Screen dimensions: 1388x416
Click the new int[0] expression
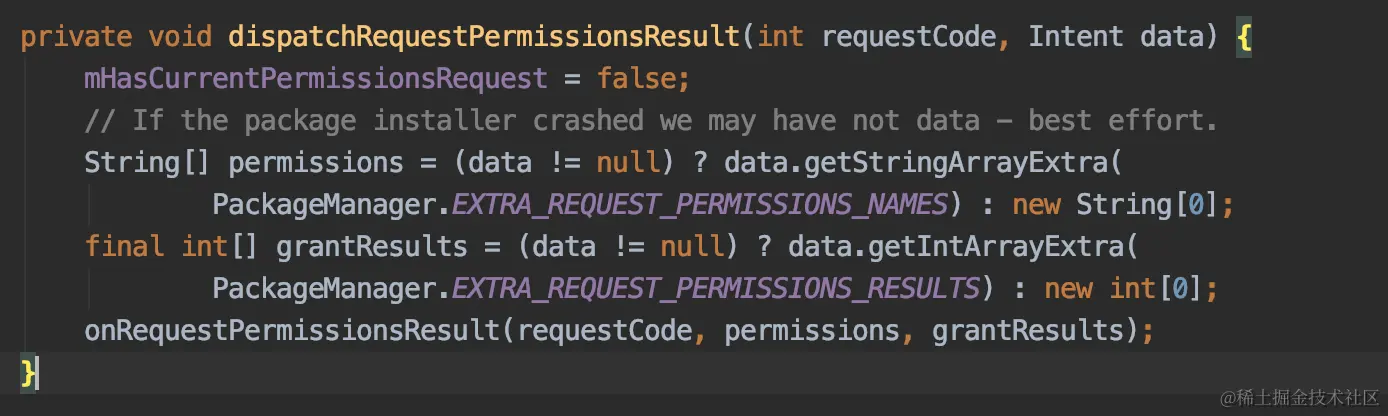pyautogui.click(x=1123, y=289)
